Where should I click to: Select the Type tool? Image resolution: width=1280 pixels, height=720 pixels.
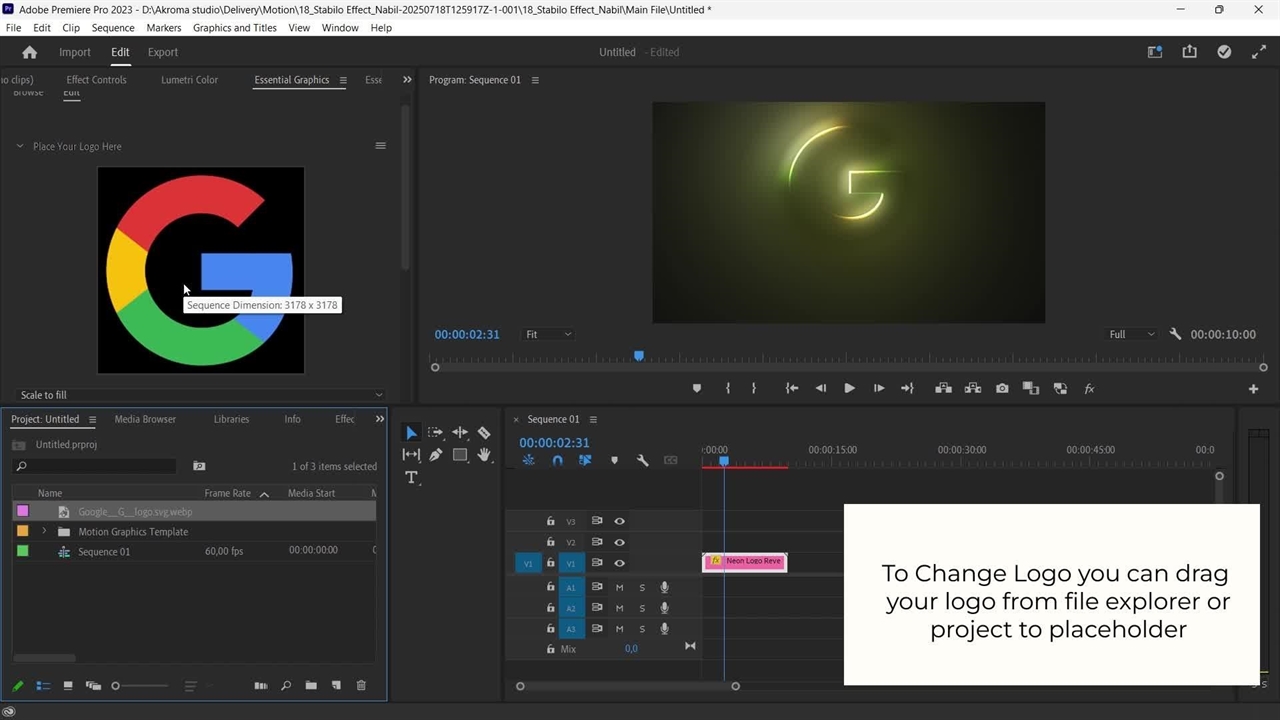tap(411, 478)
